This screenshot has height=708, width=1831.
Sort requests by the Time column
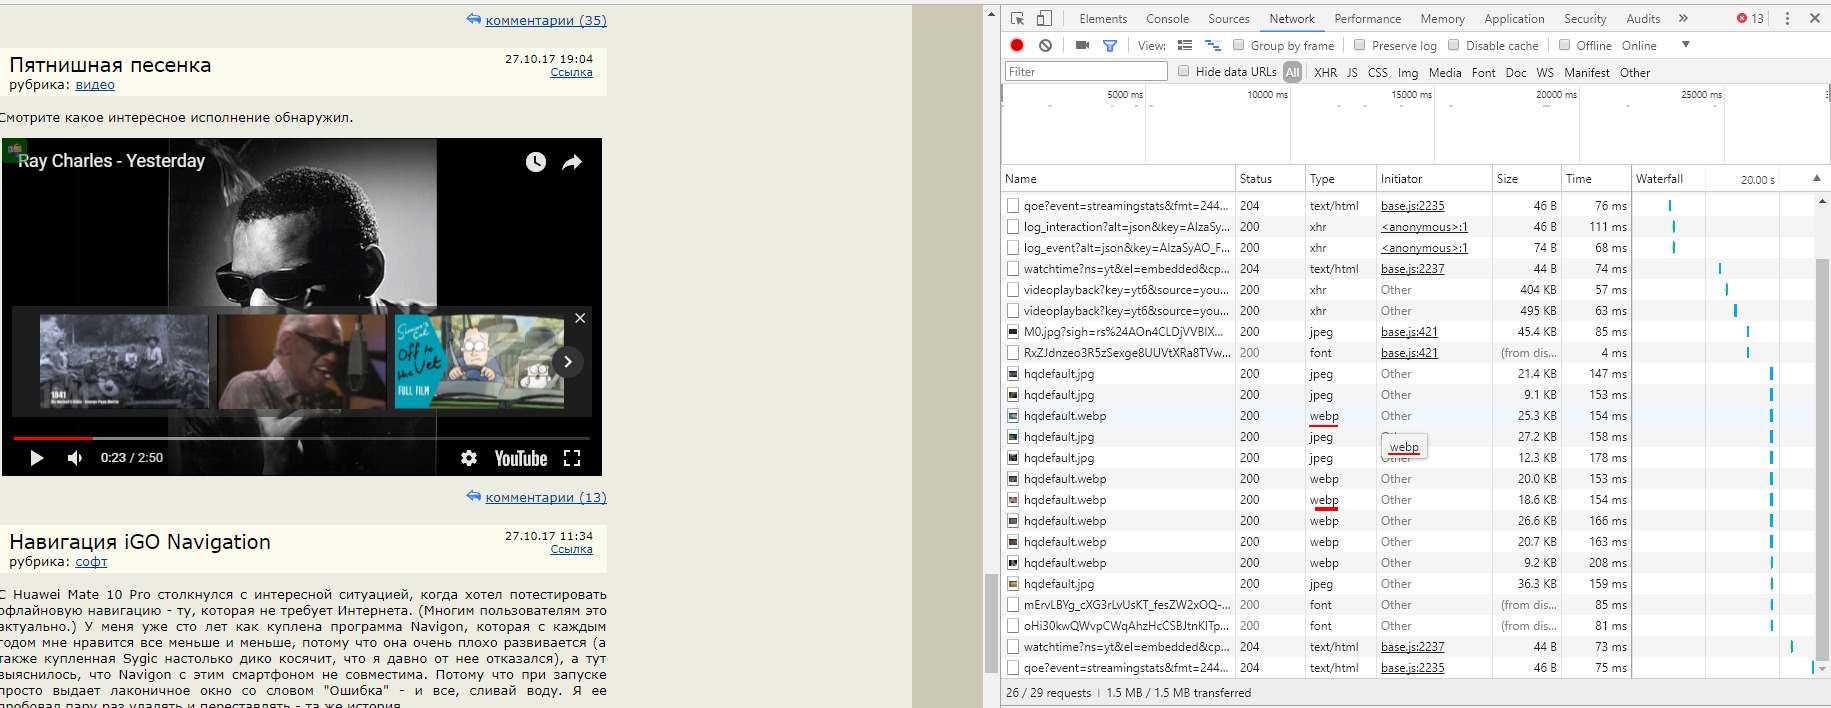(x=1596, y=178)
